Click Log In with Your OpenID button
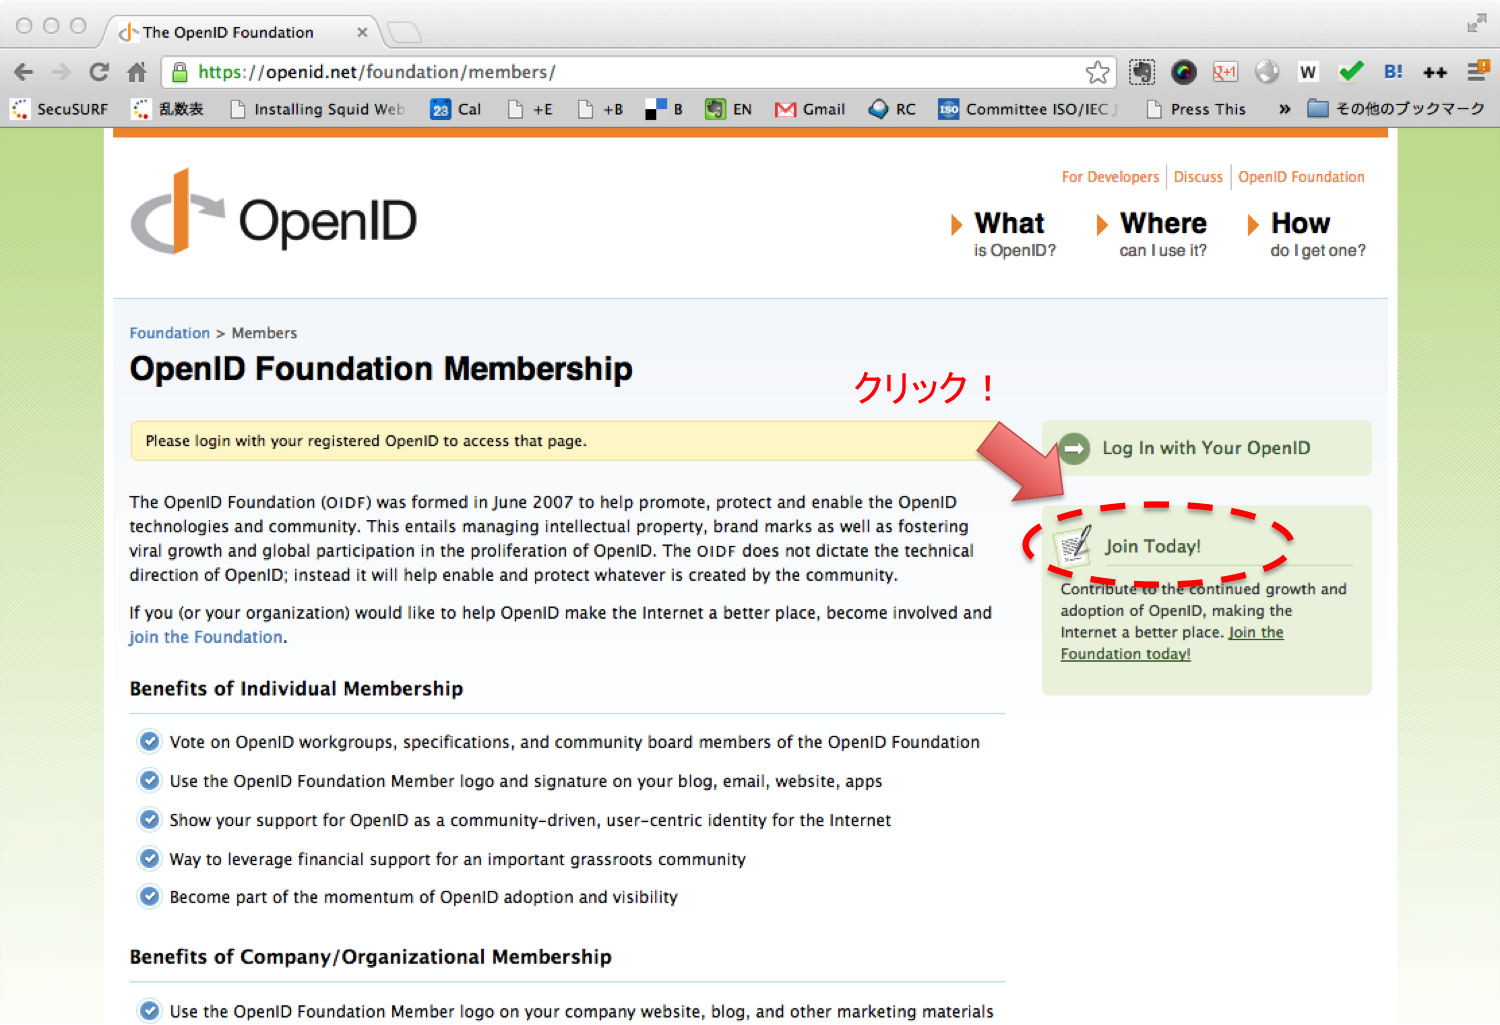The image size is (1500, 1025). (x=1206, y=448)
